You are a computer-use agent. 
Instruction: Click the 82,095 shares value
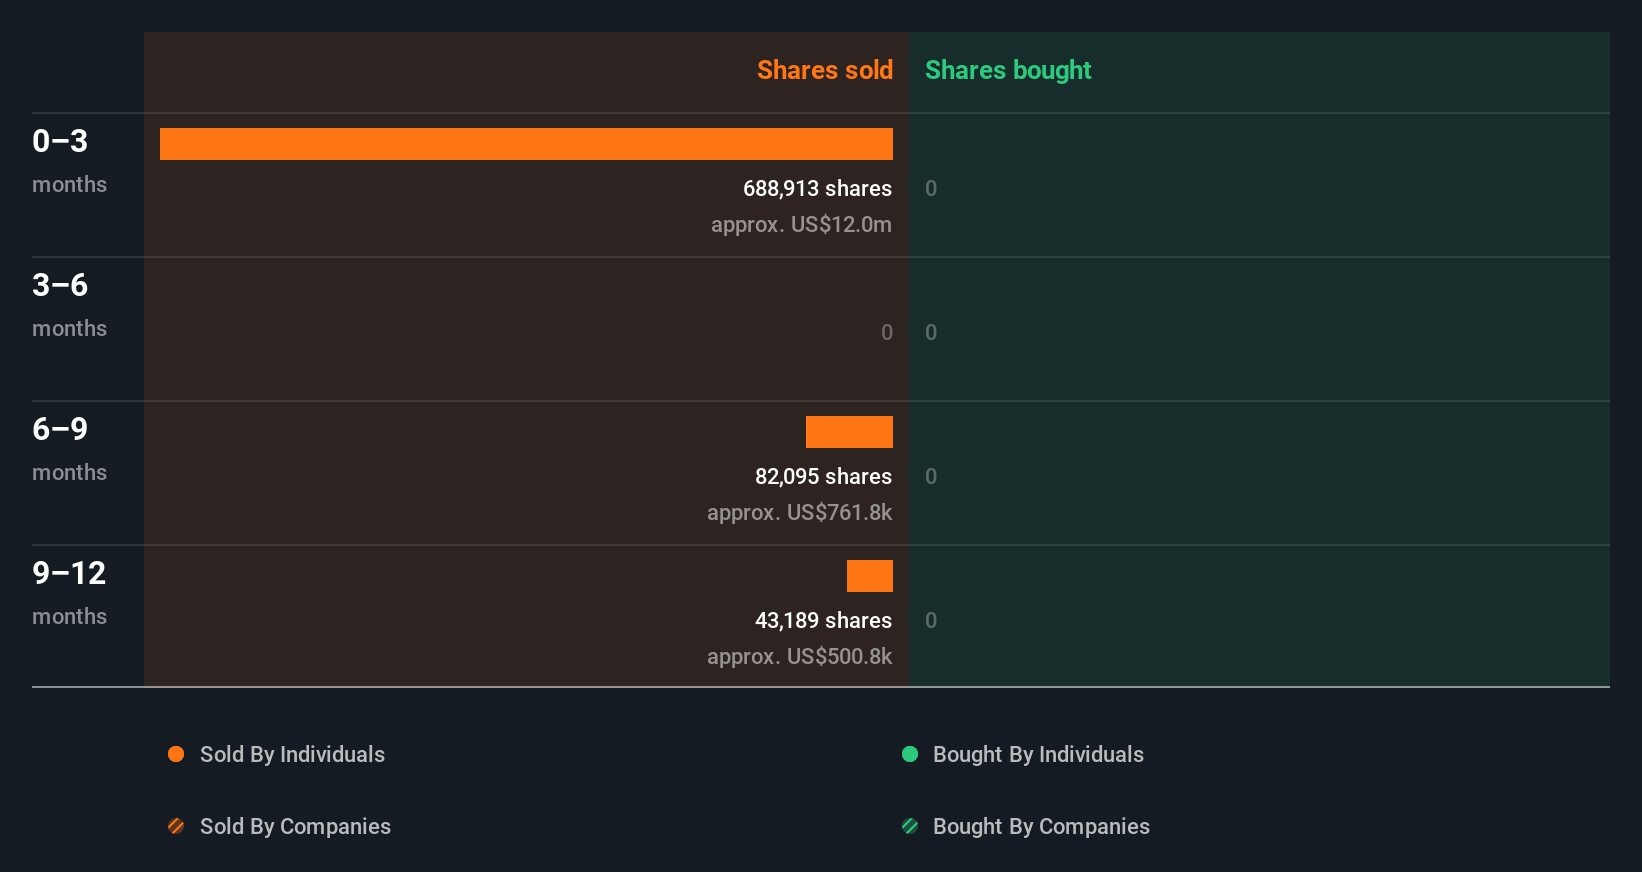pyautogui.click(x=823, y=476)
